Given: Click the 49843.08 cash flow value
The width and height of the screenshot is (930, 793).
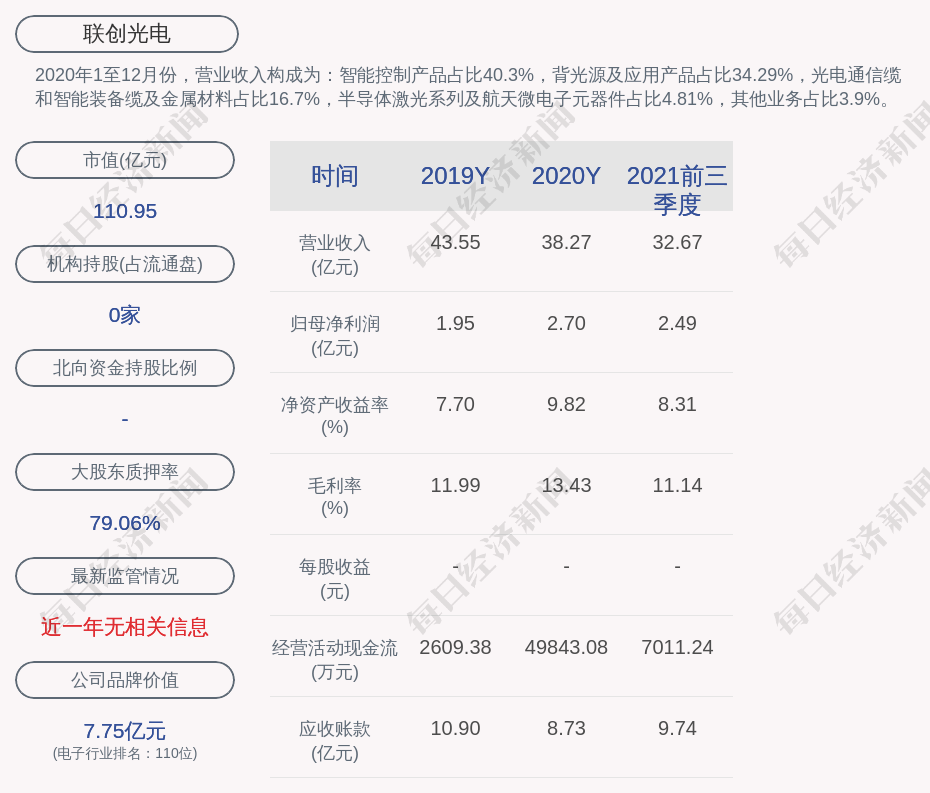Looking at the screenshot, I should tap(566, 647).
